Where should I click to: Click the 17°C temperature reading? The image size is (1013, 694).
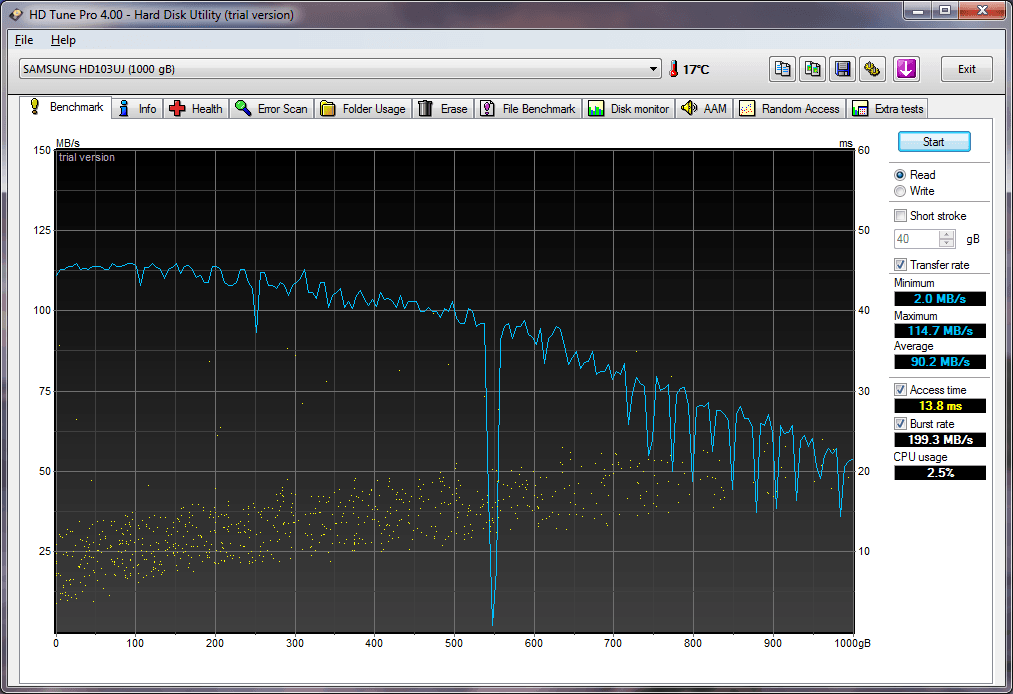point(696,70)
